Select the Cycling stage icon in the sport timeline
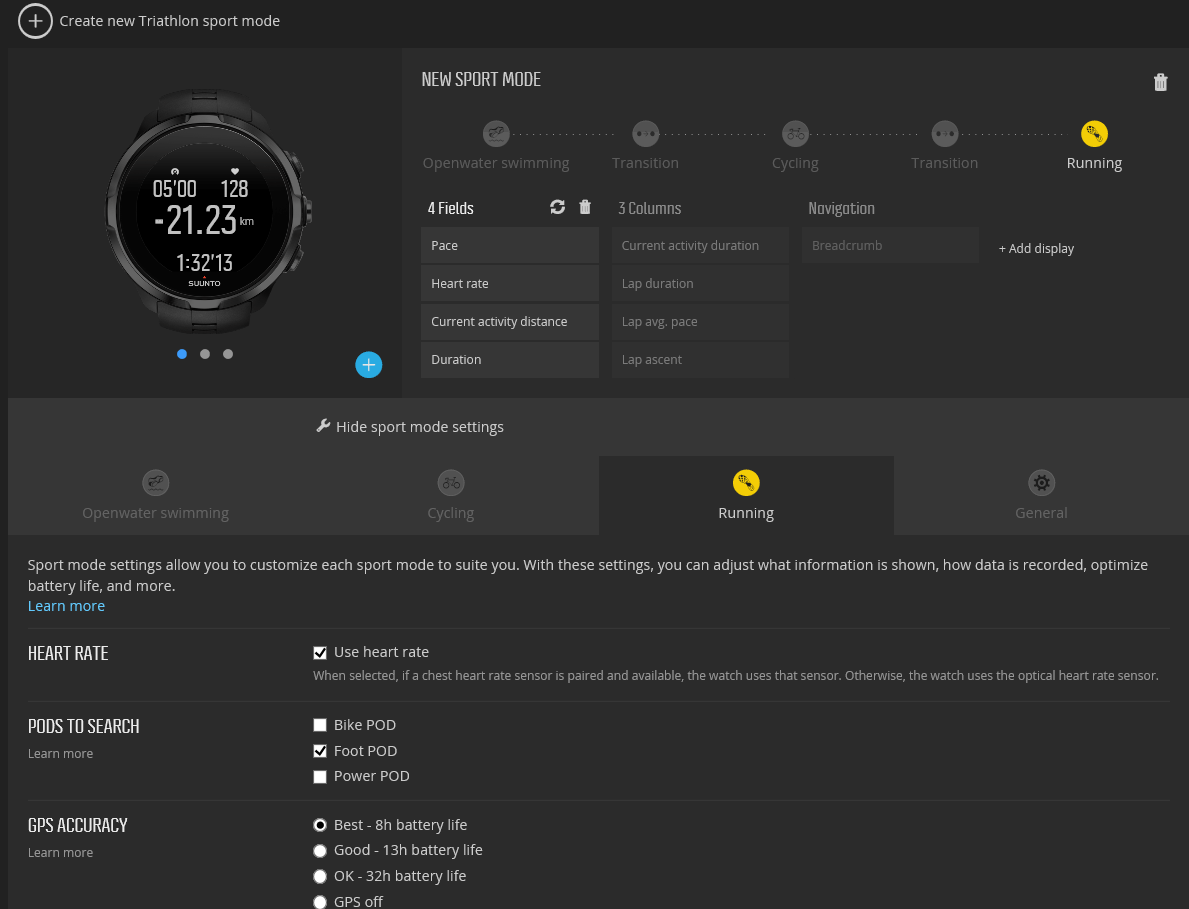 [x=795, y=133]
